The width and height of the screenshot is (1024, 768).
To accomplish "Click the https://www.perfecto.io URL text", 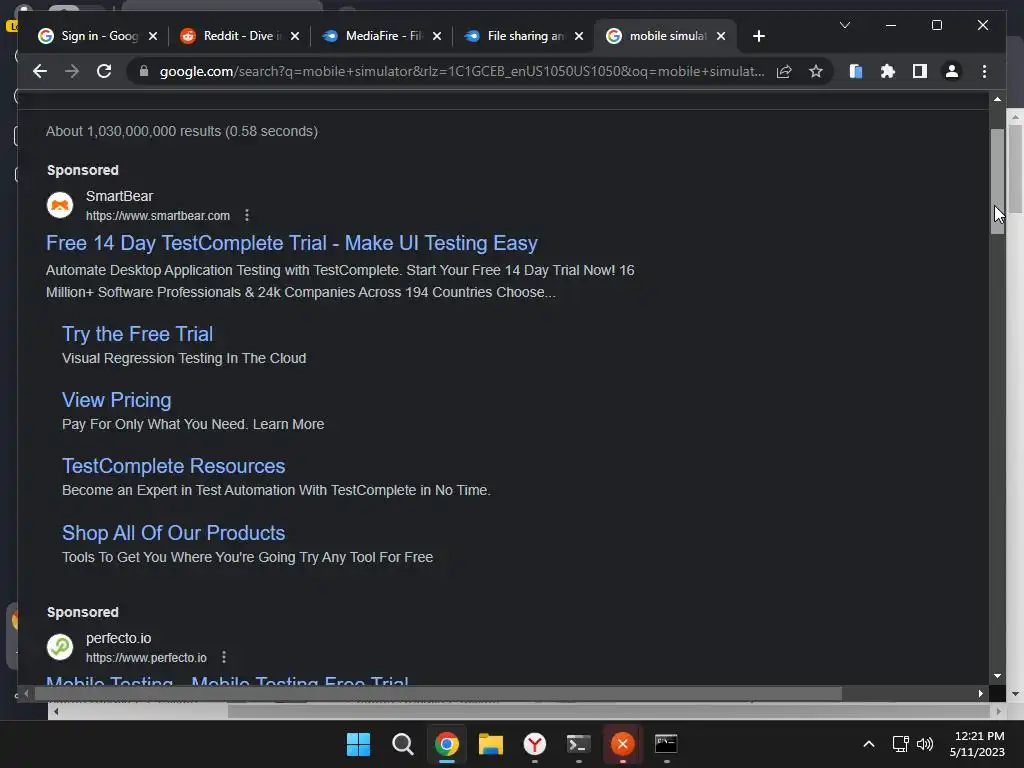I will pos(146,658).
